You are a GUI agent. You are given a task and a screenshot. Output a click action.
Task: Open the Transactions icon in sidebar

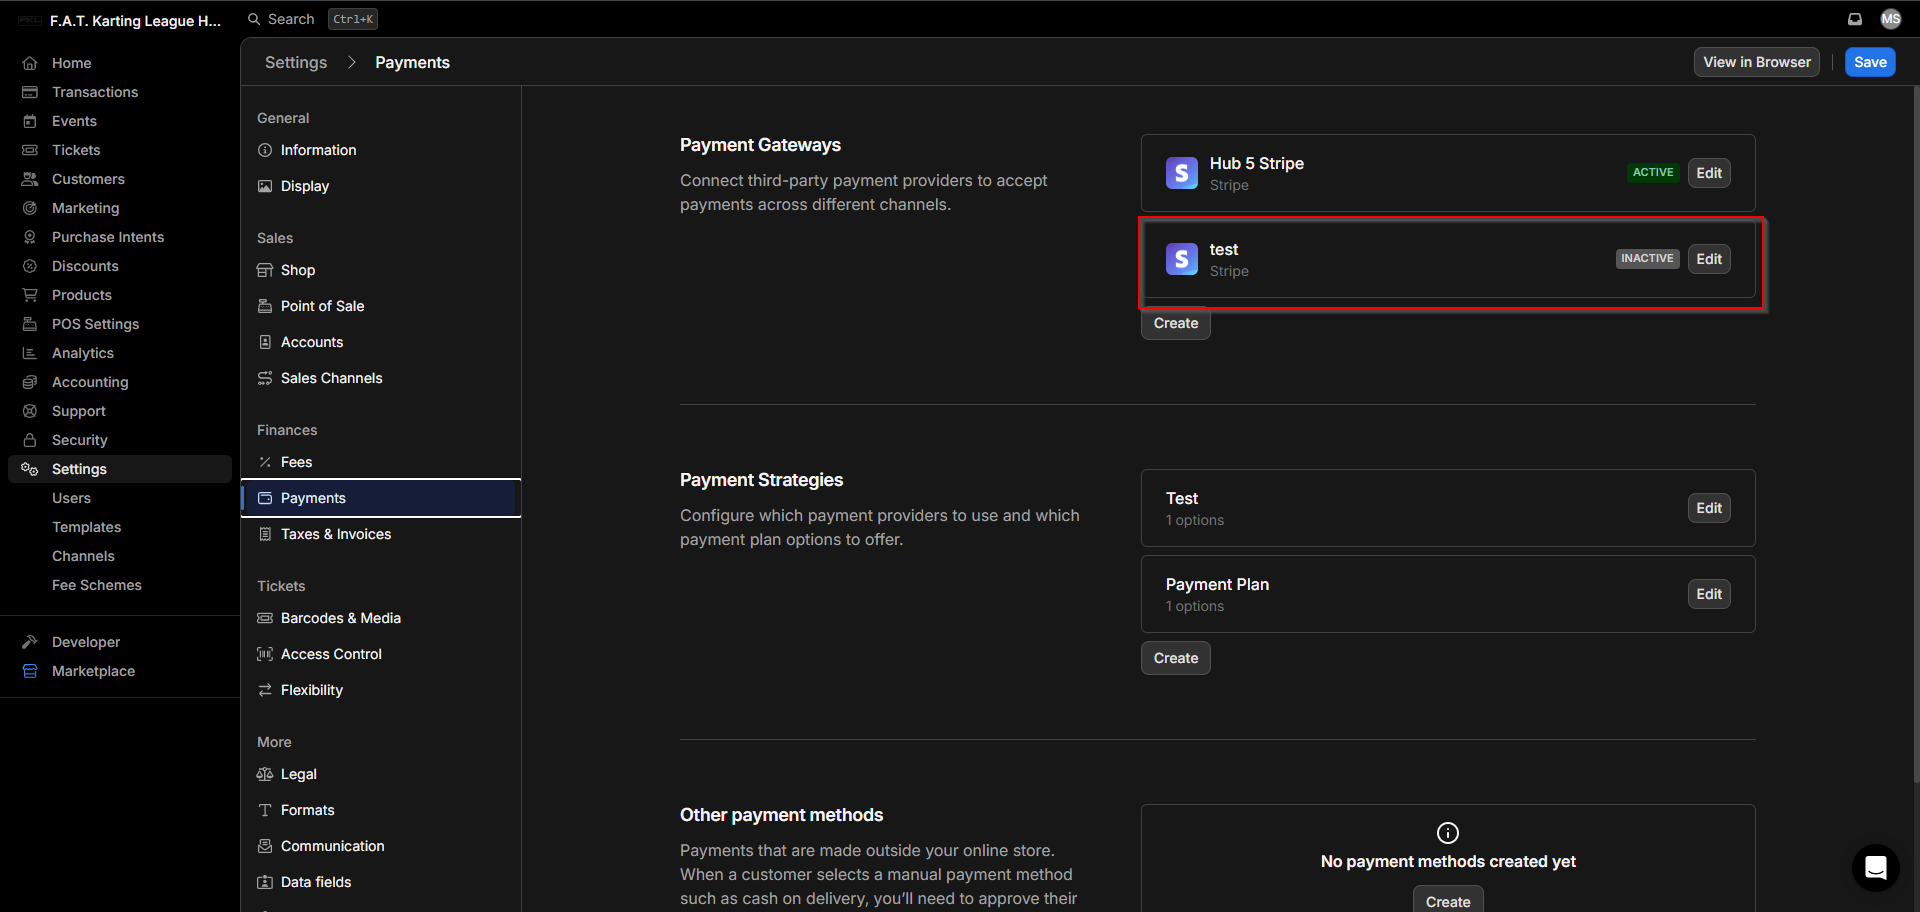(30, 92)
